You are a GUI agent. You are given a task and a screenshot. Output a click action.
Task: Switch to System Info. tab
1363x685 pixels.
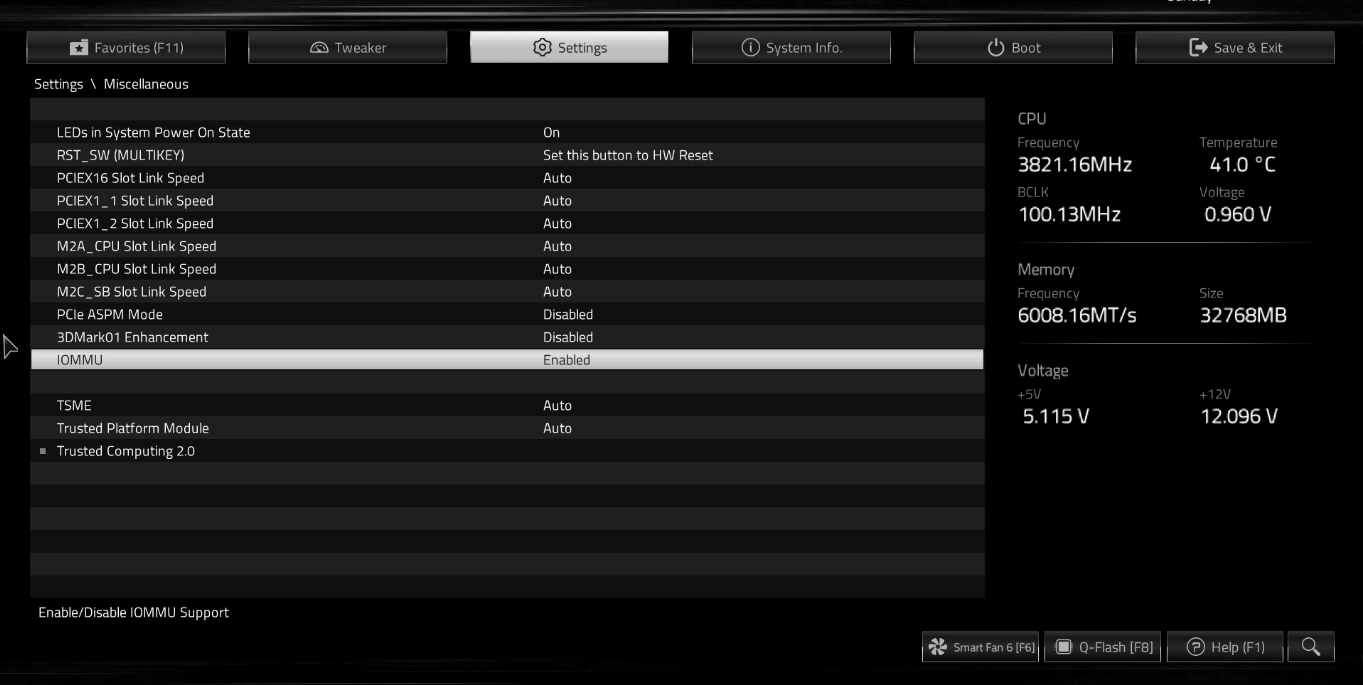[791, 47]
